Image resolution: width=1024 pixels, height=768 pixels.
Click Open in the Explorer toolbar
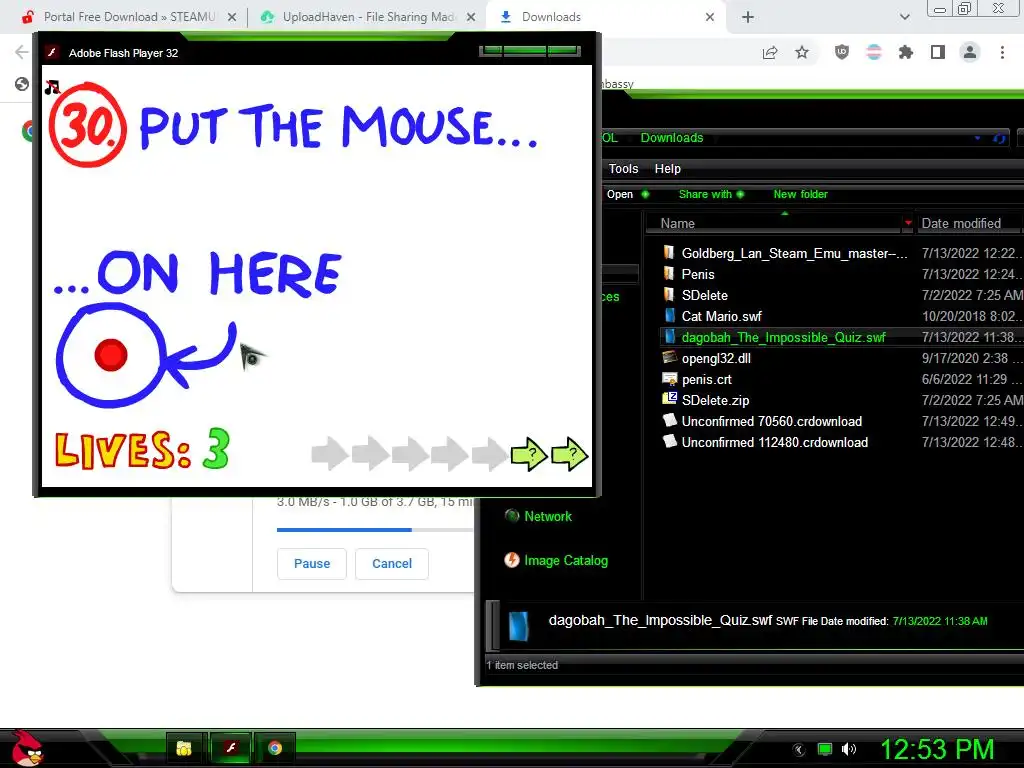(620, 194)
